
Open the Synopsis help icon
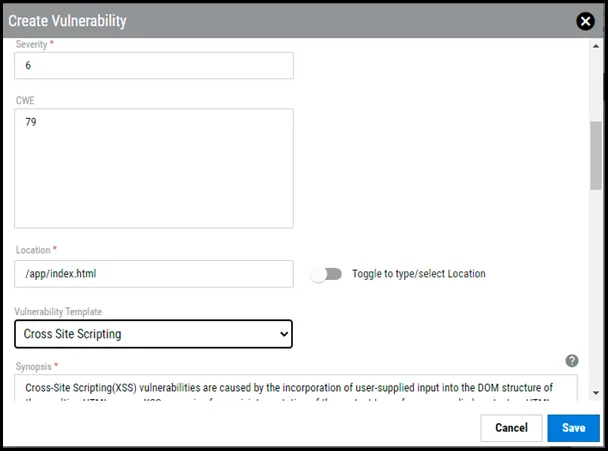point(572,361)
